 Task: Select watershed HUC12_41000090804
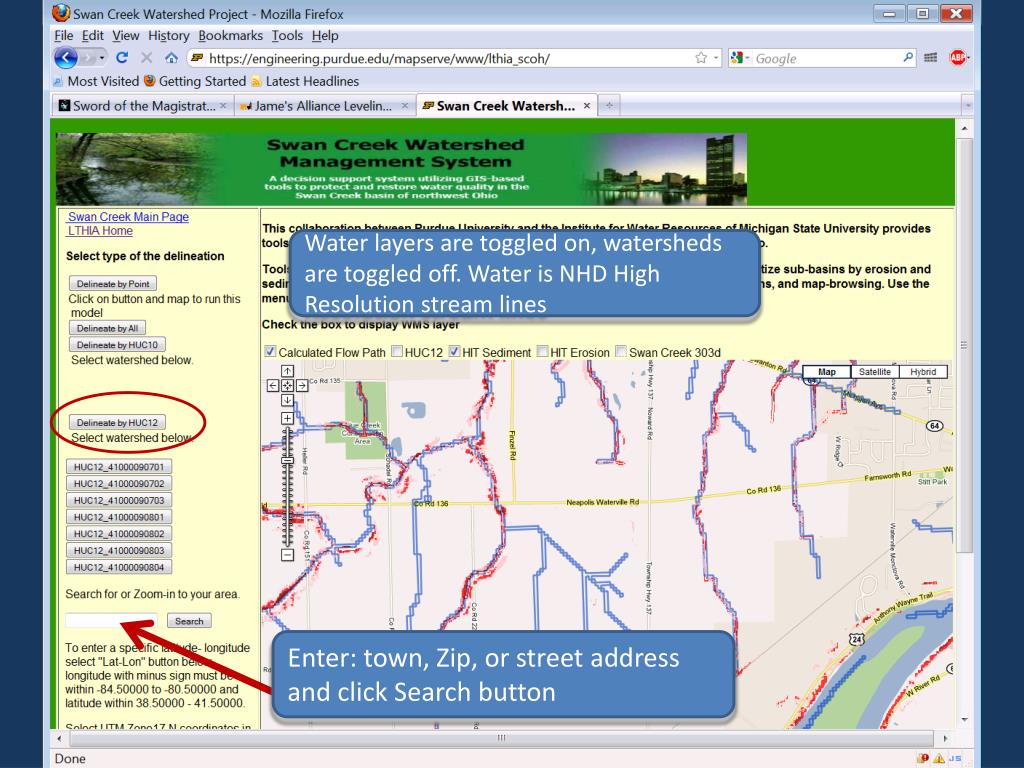click(119, 568)
